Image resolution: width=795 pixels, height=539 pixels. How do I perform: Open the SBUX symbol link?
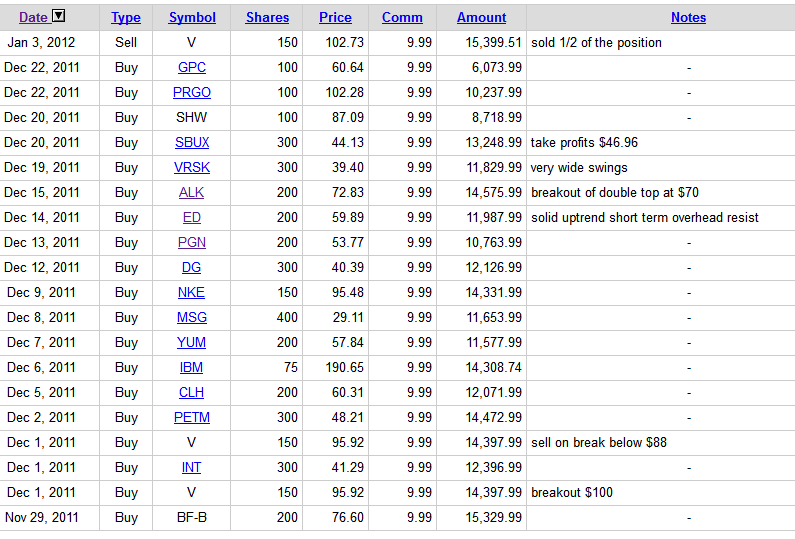click(x=192, y=142)
